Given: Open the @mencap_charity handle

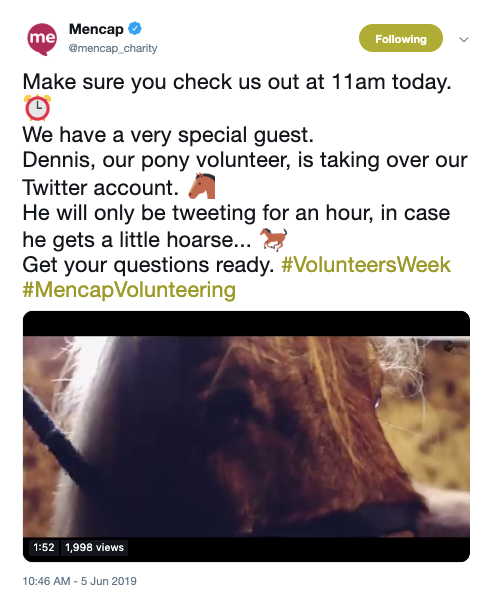Looking at the screenshot, I should (113, 49).
